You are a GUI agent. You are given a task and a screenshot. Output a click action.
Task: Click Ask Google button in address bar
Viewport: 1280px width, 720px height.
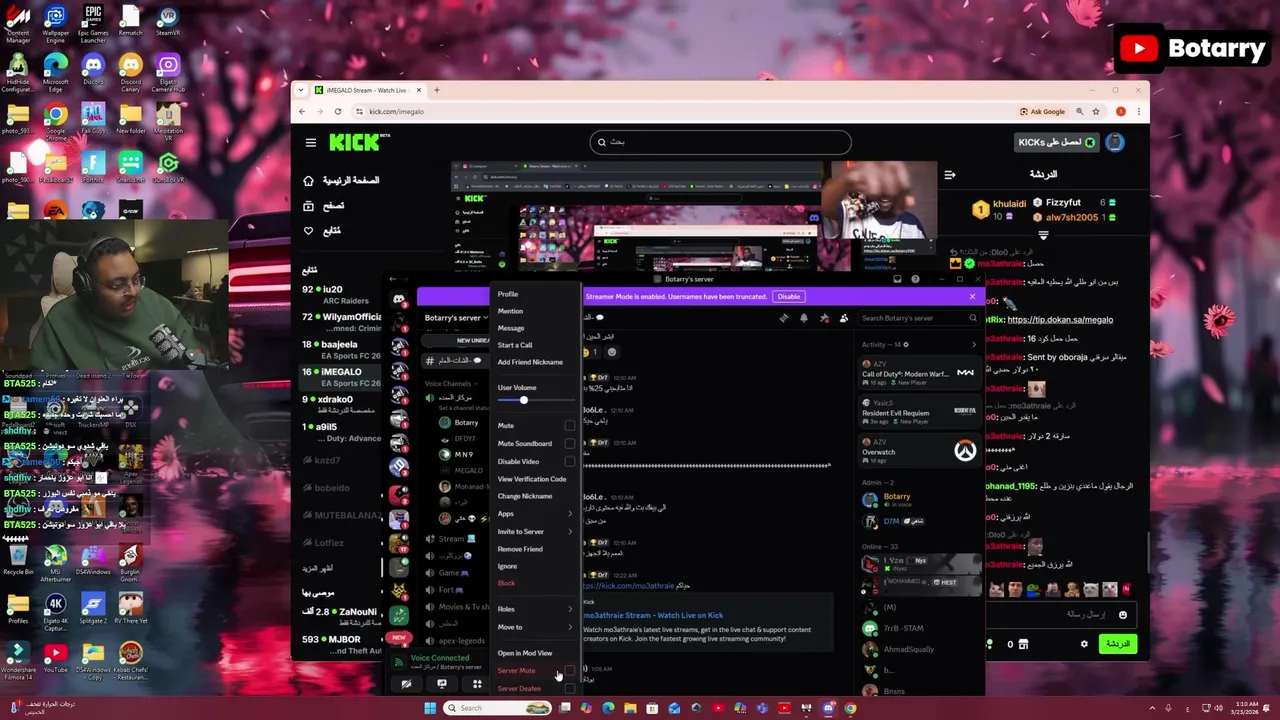[1043, 111]
